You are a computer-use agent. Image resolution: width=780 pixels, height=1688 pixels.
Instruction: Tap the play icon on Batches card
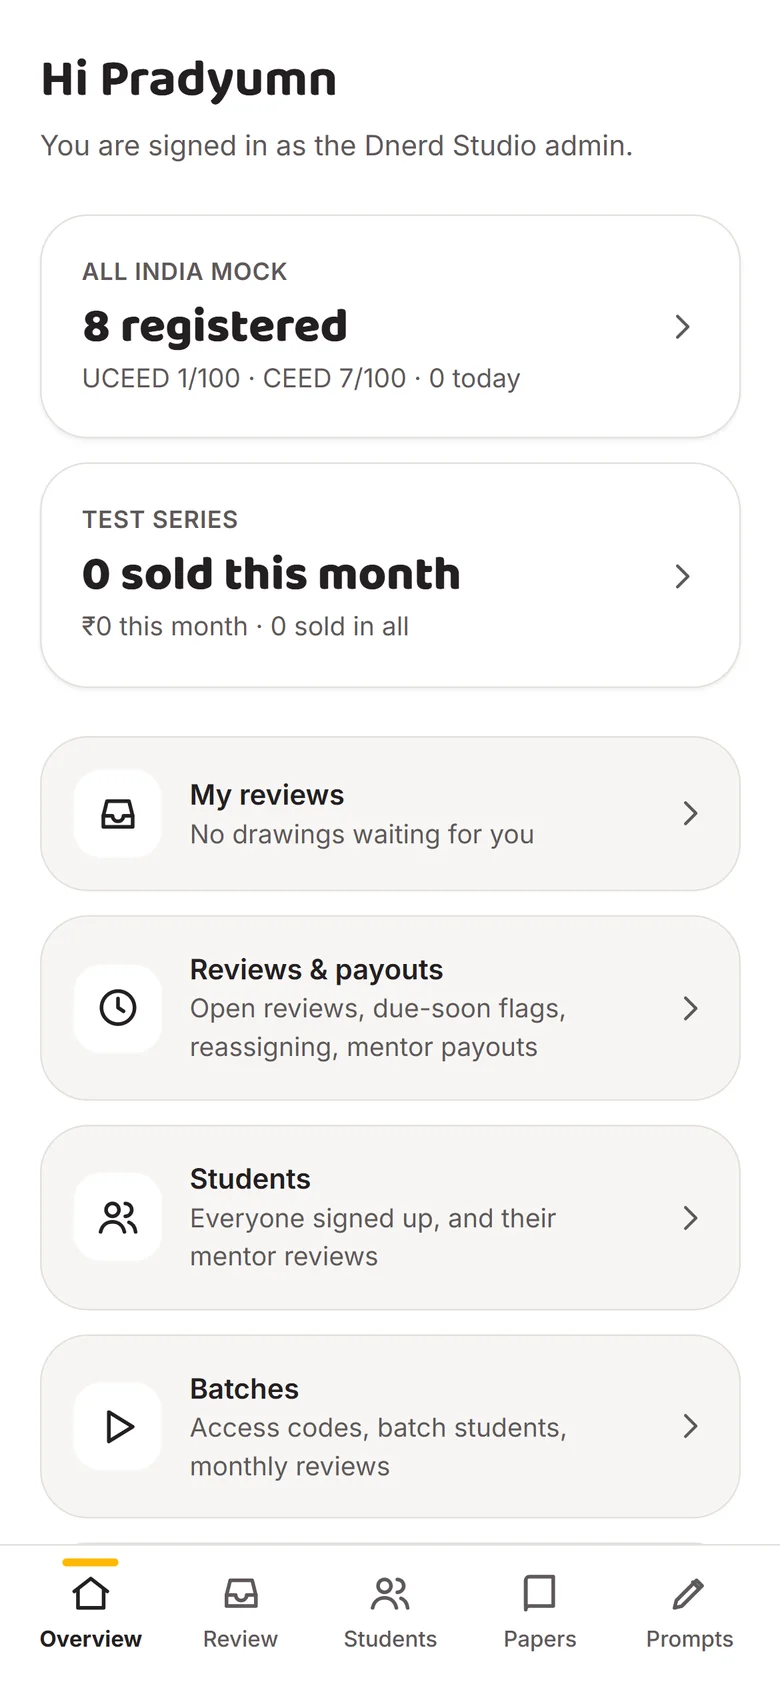click(x=119, y=1427)
